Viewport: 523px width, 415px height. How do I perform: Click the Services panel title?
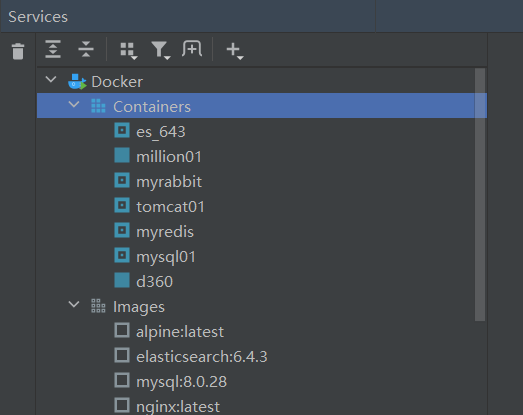point(38,17)
